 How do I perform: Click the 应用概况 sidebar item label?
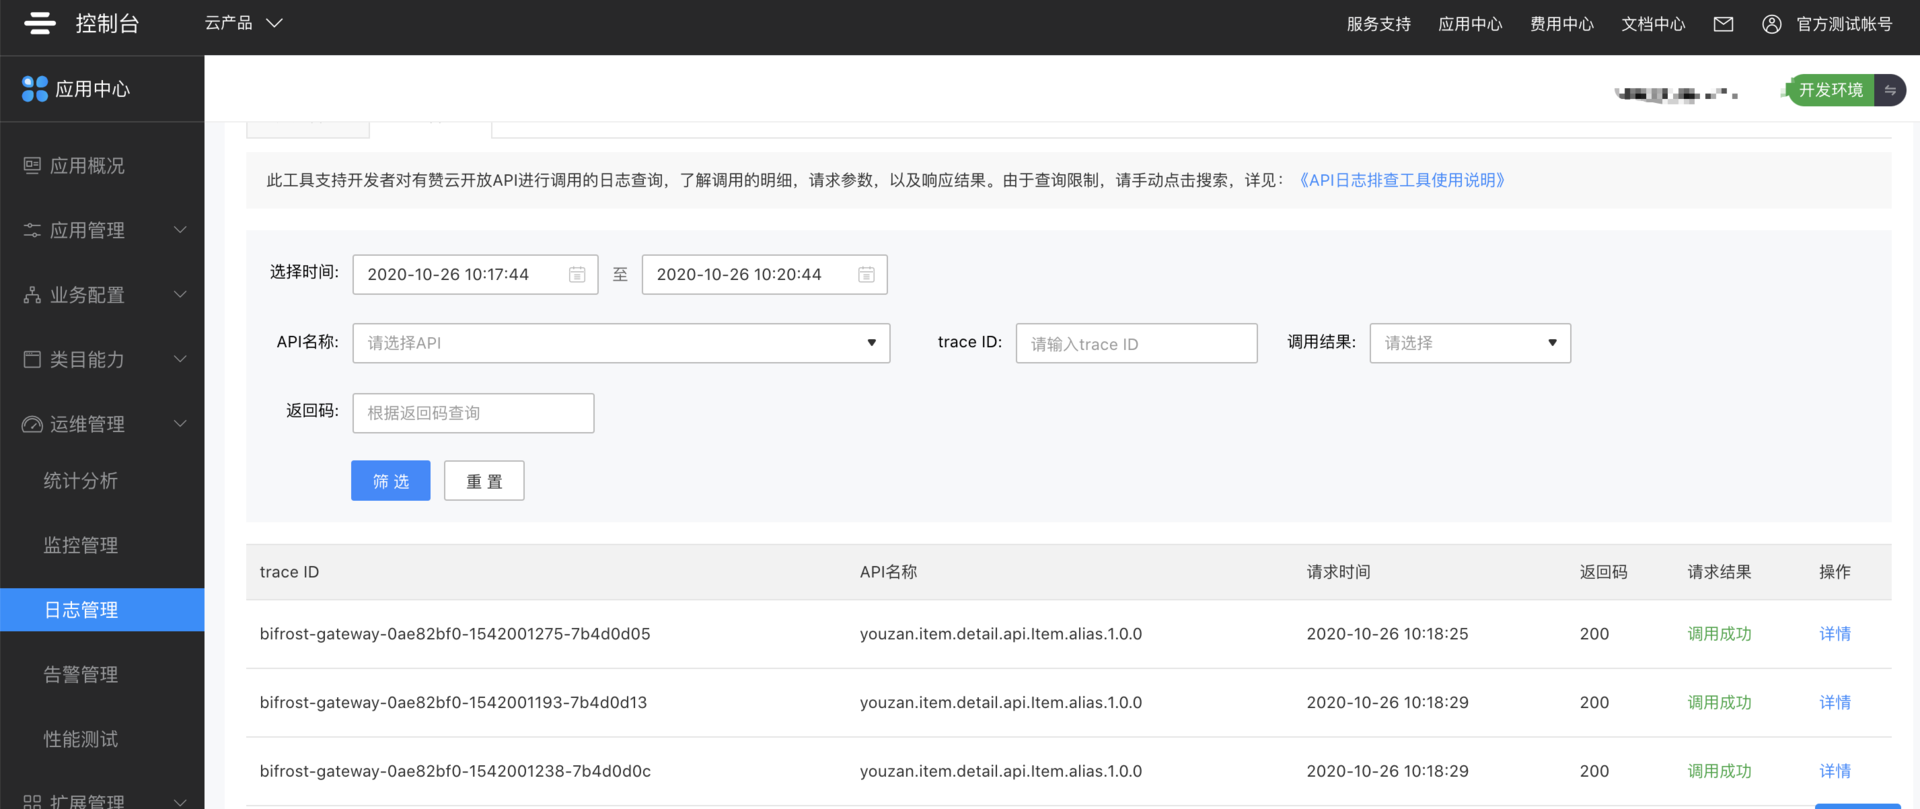(87, 166)
